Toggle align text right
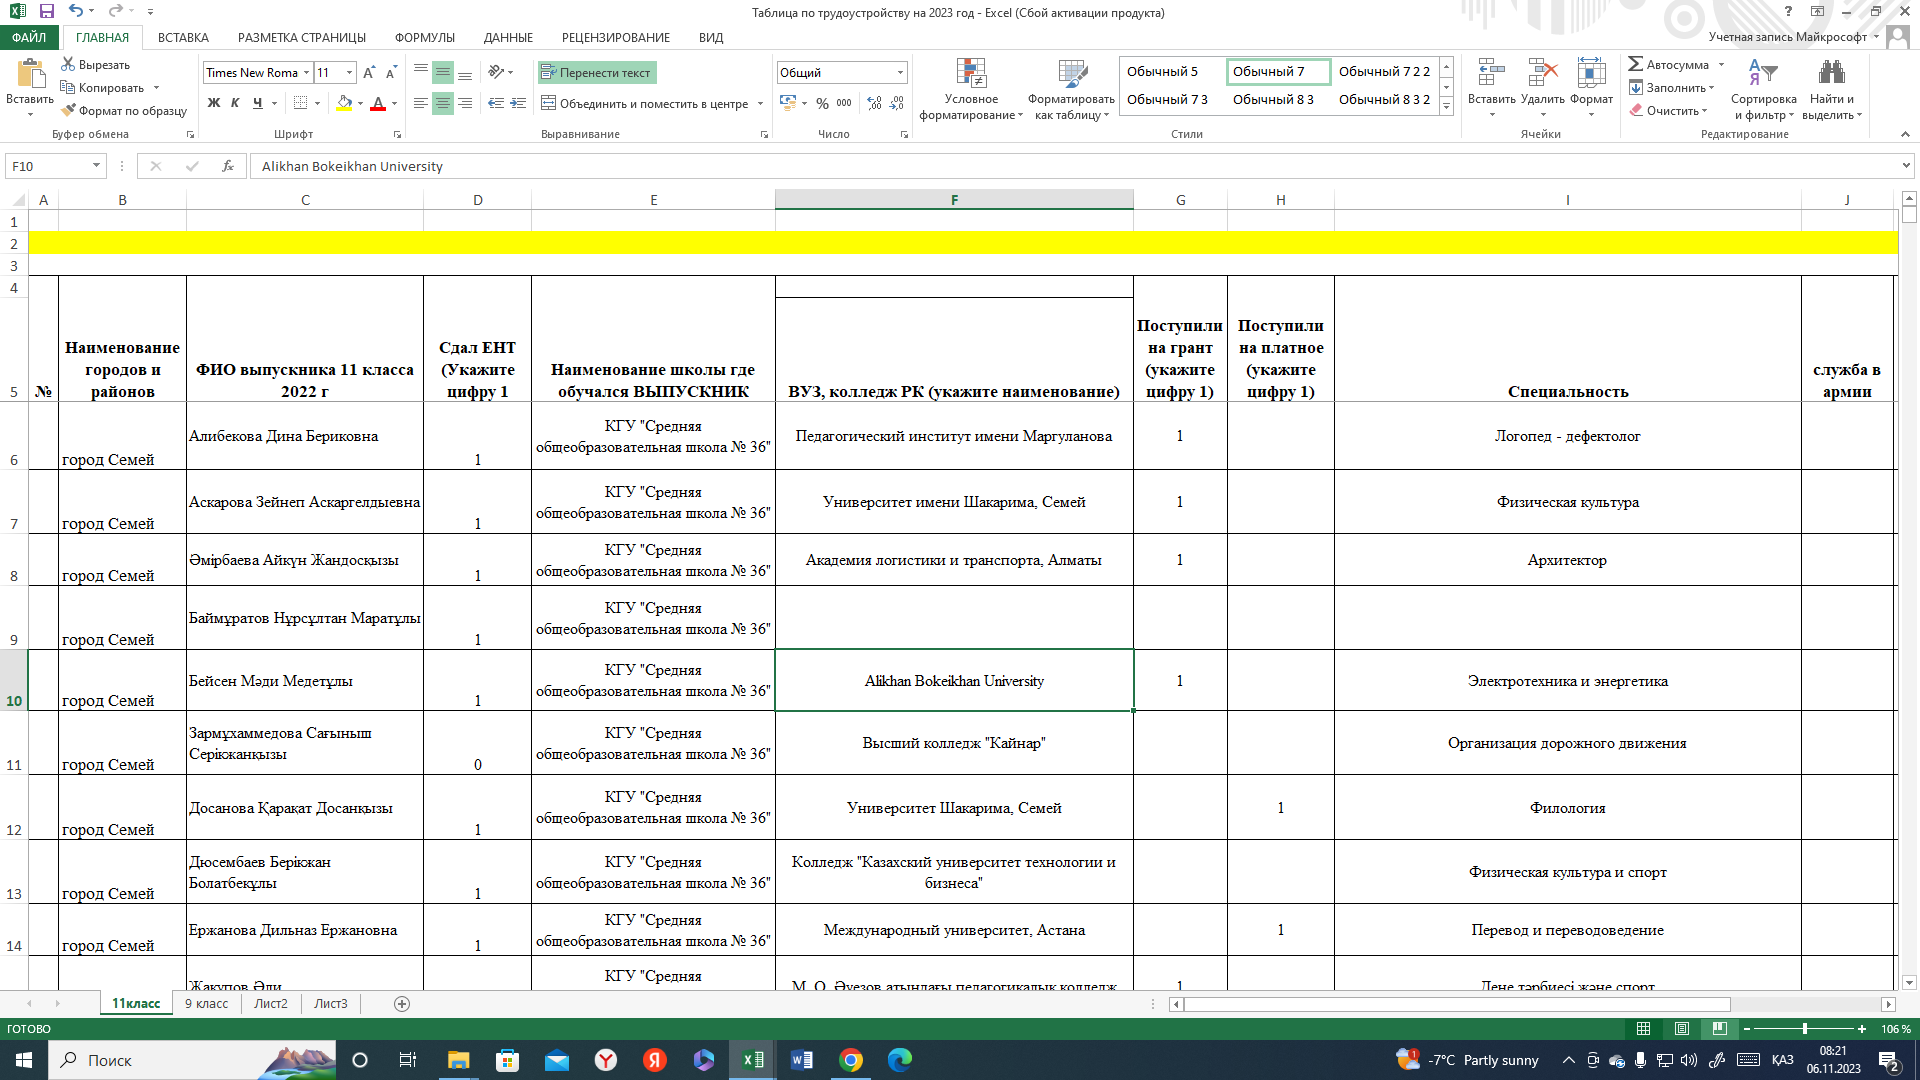The height and width of the screenshot is (1080, 1920). point(465,103)
